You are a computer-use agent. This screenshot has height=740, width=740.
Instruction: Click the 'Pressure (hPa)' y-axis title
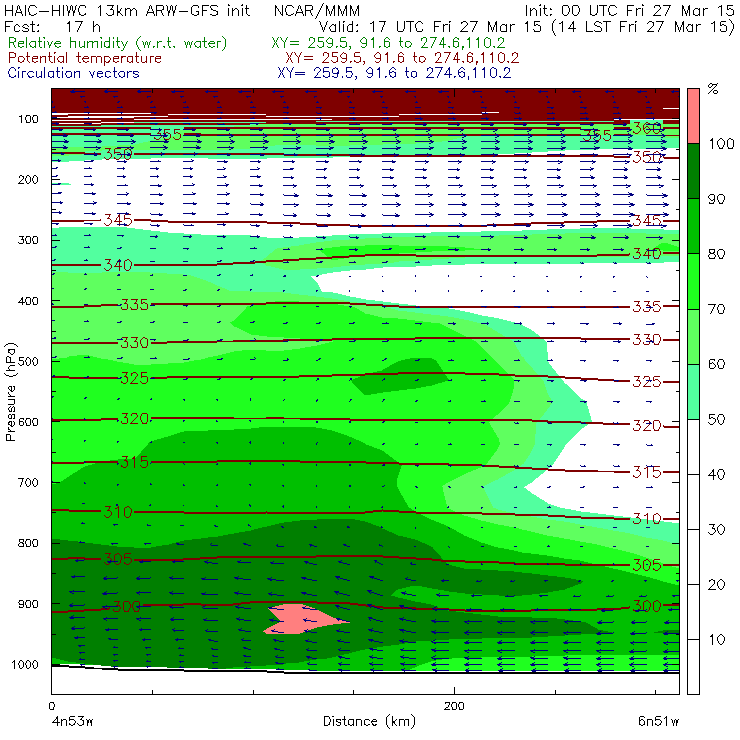[10, 392]
